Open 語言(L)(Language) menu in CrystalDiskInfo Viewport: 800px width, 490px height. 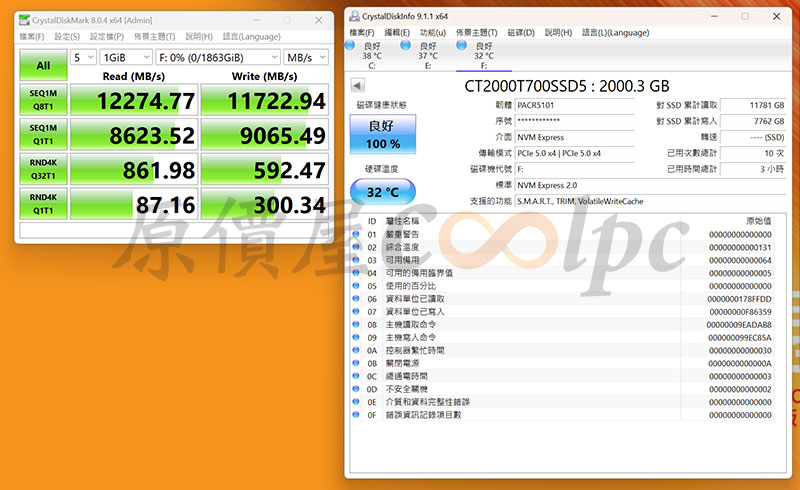tap(615, 33)
